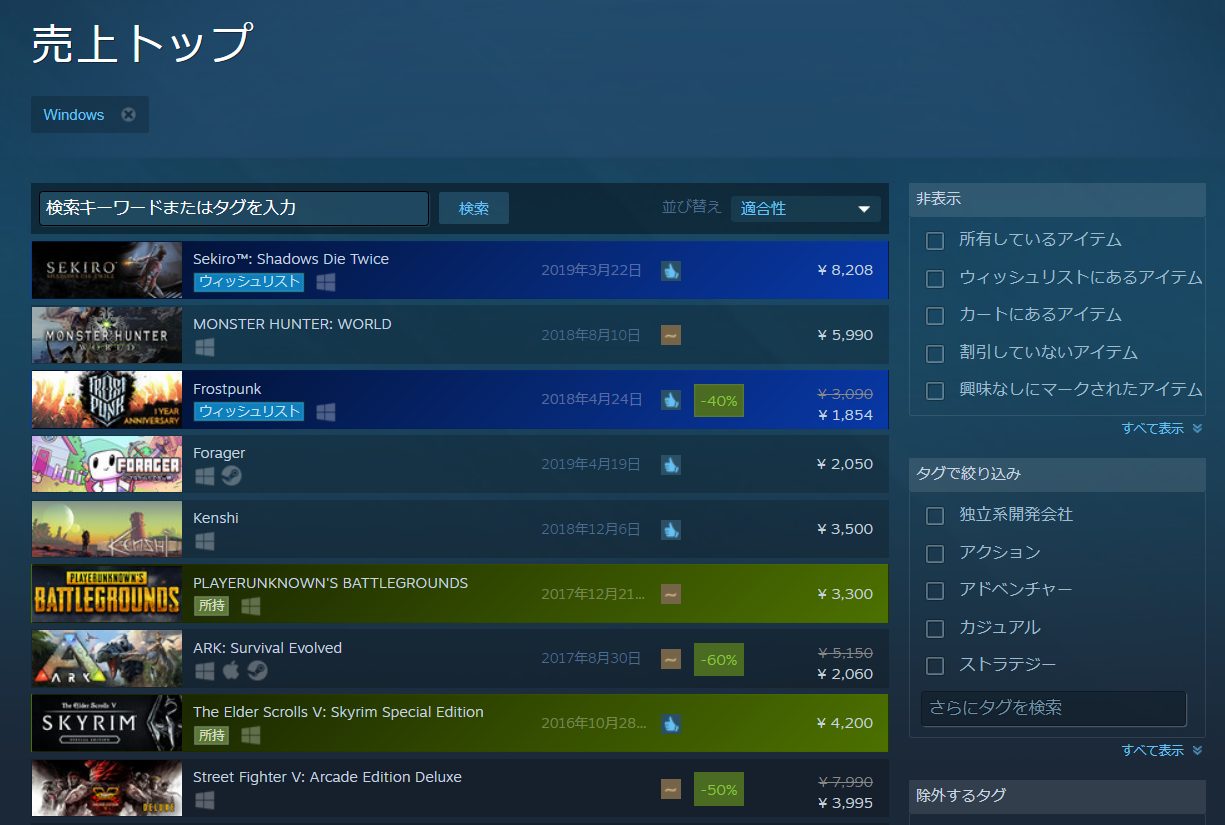Click the さらにタグを検索 input field
The image size is (1225, 825).
[x=1050, y=707]
